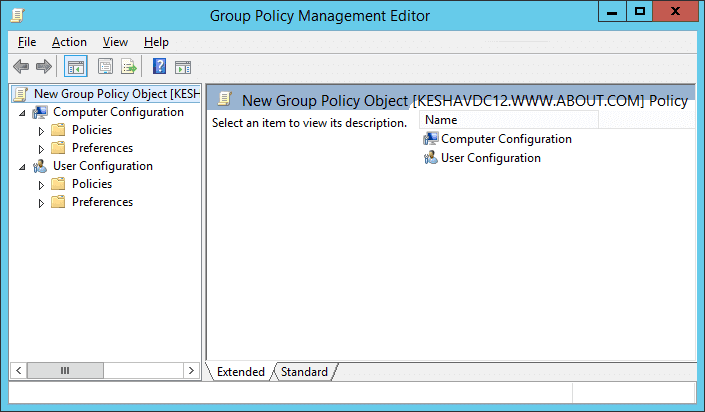Image resolution: width=705 pixels, height=412 pixels.
Task: Switch to the Extended tab
Action: [x=241, y=372]
